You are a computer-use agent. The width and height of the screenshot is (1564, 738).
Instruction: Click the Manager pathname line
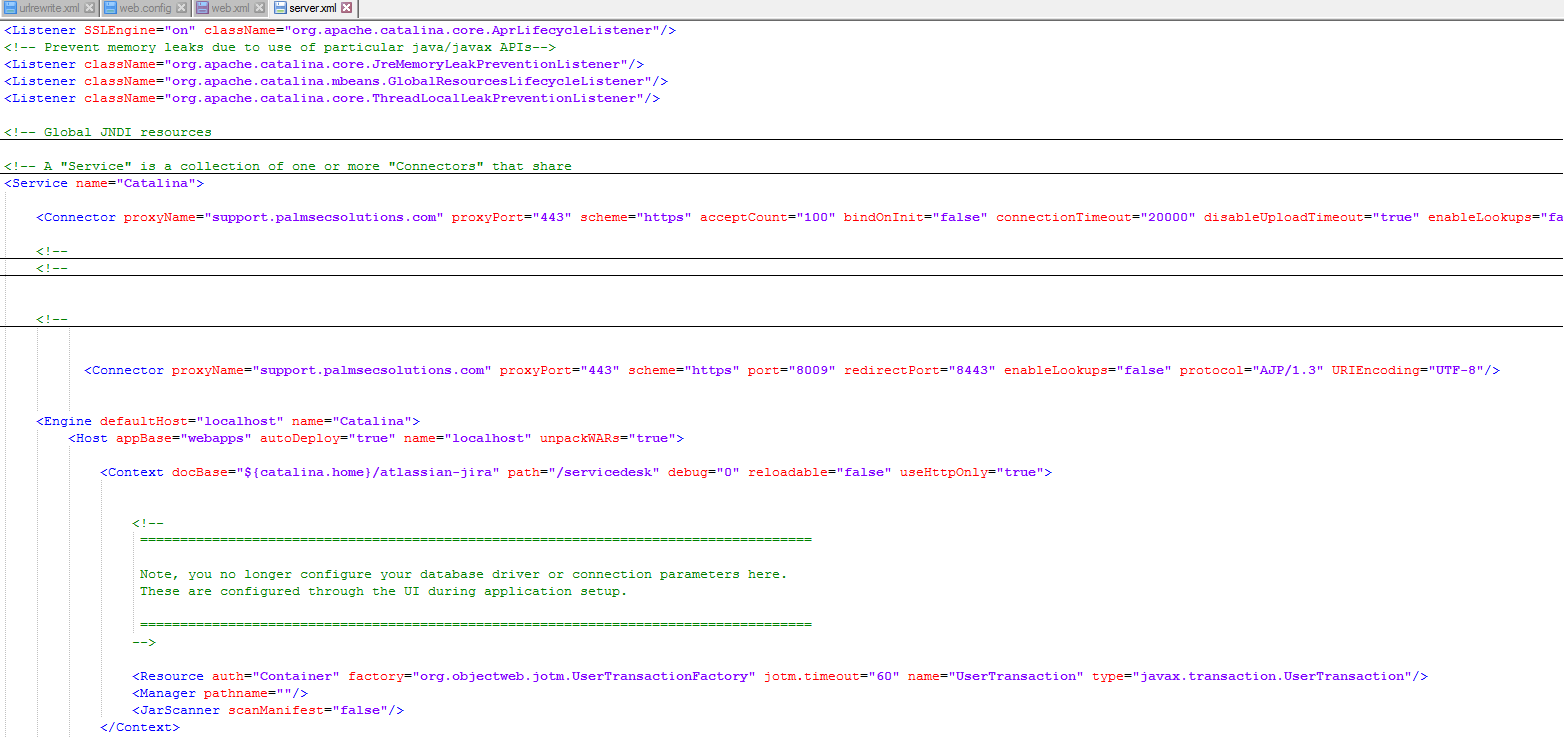coord(220,693)
